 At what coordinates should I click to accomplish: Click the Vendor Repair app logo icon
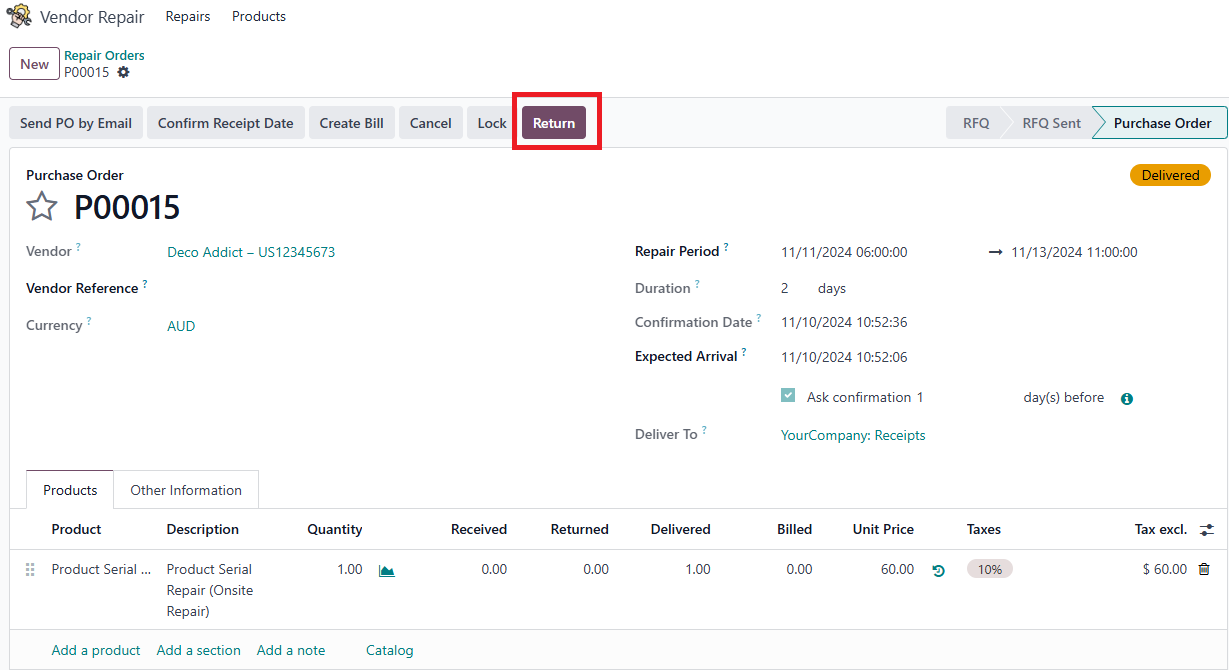click(19, 17)
